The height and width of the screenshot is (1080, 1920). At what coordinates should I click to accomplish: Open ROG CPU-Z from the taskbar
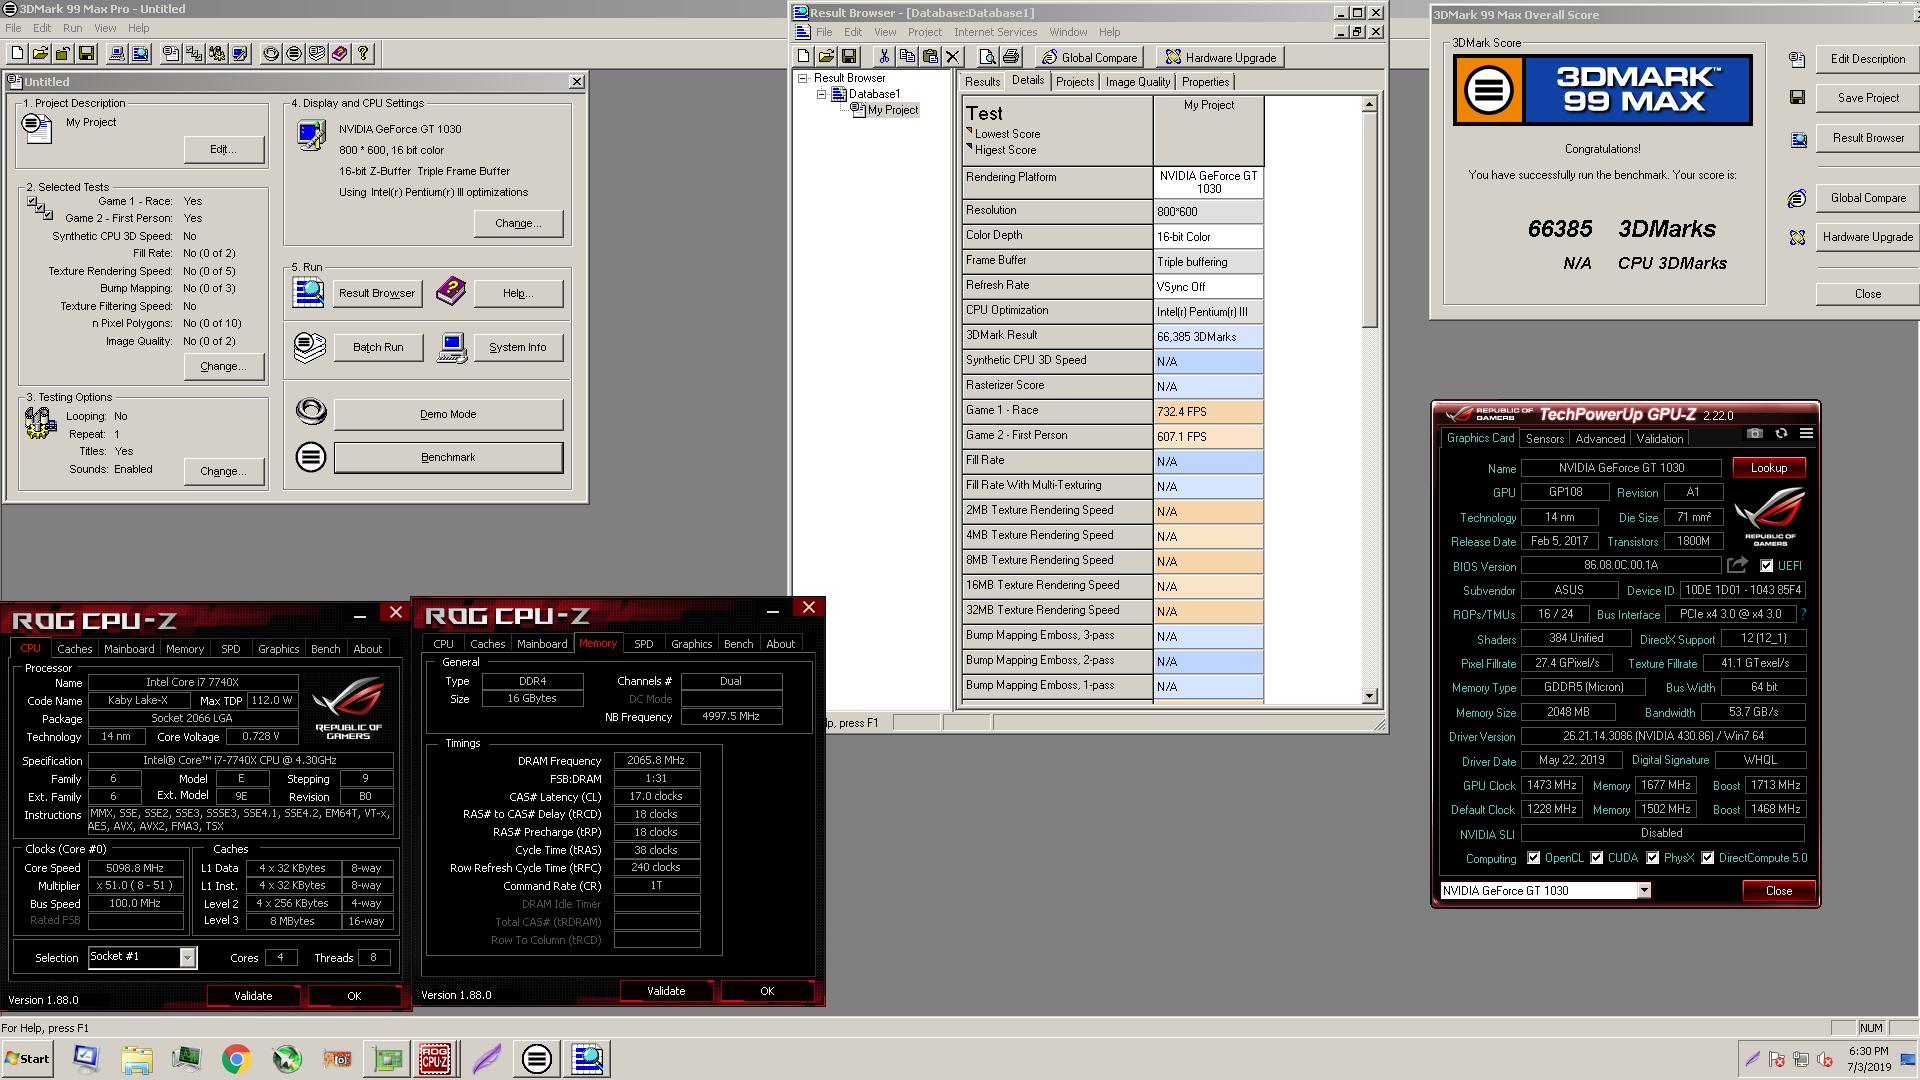(434, 1059)
